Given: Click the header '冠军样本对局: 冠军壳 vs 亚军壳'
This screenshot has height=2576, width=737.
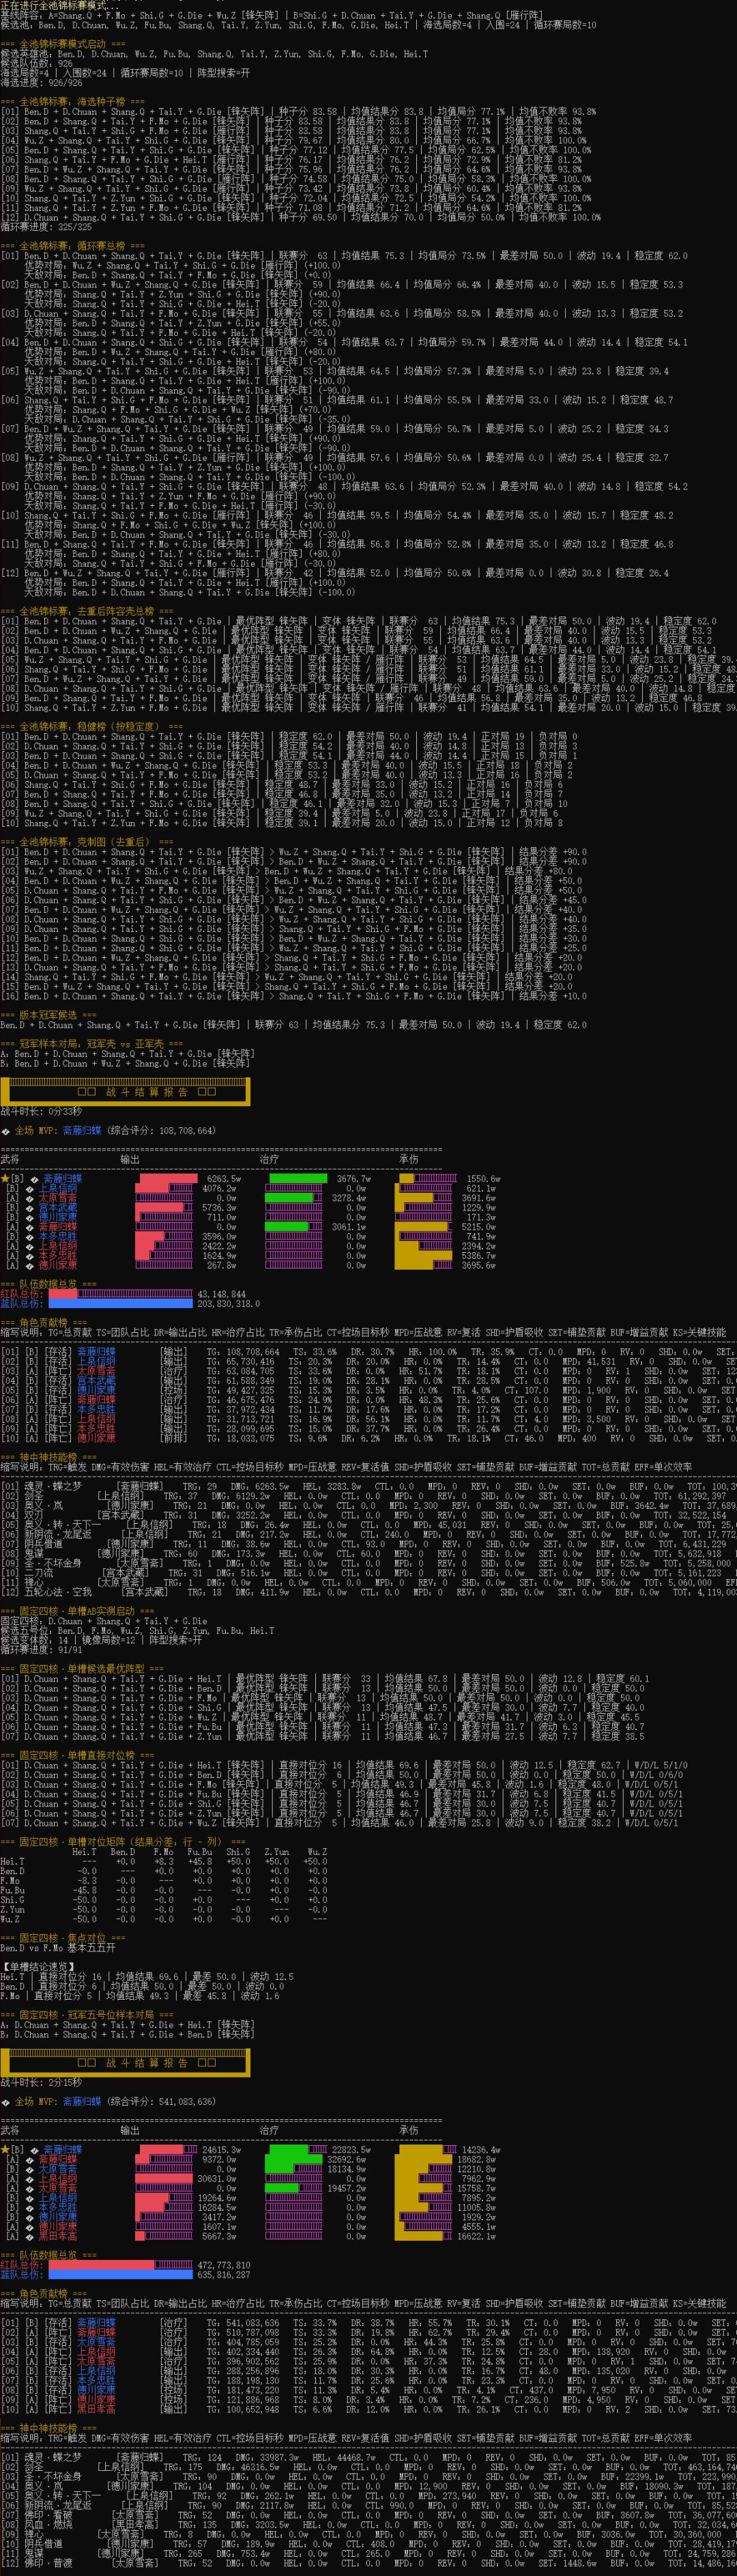Looking at the screenshot, I should (x=92, y=1043).
